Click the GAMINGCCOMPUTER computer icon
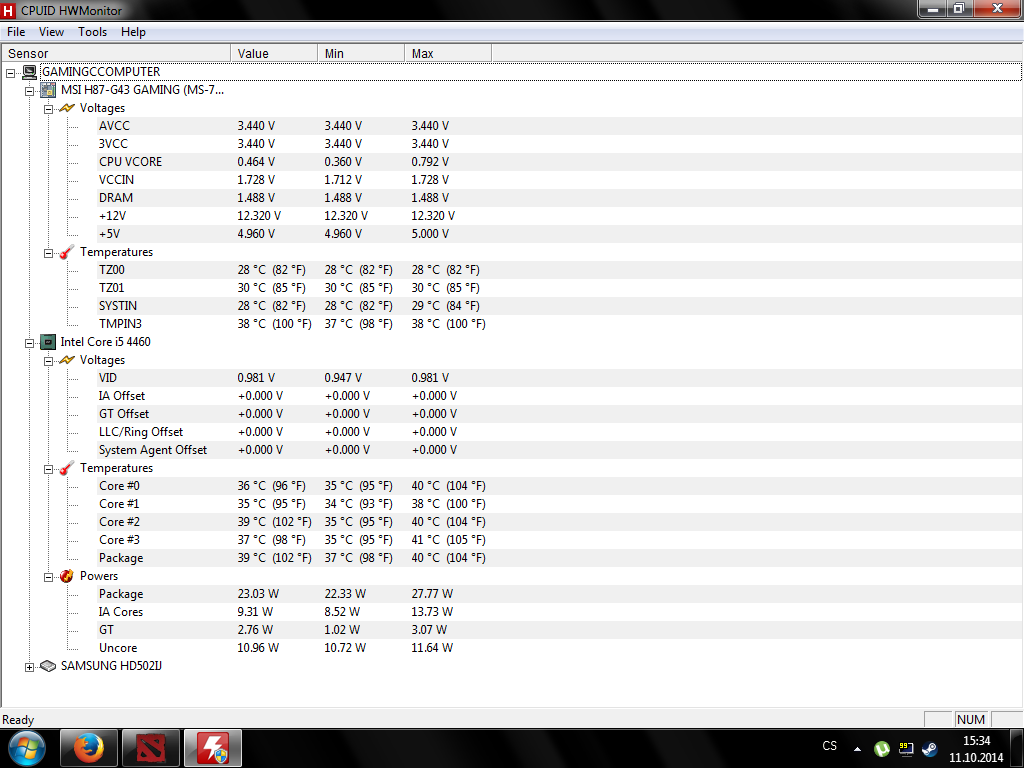Screen dimensions: 1024x768 [29, 72]
